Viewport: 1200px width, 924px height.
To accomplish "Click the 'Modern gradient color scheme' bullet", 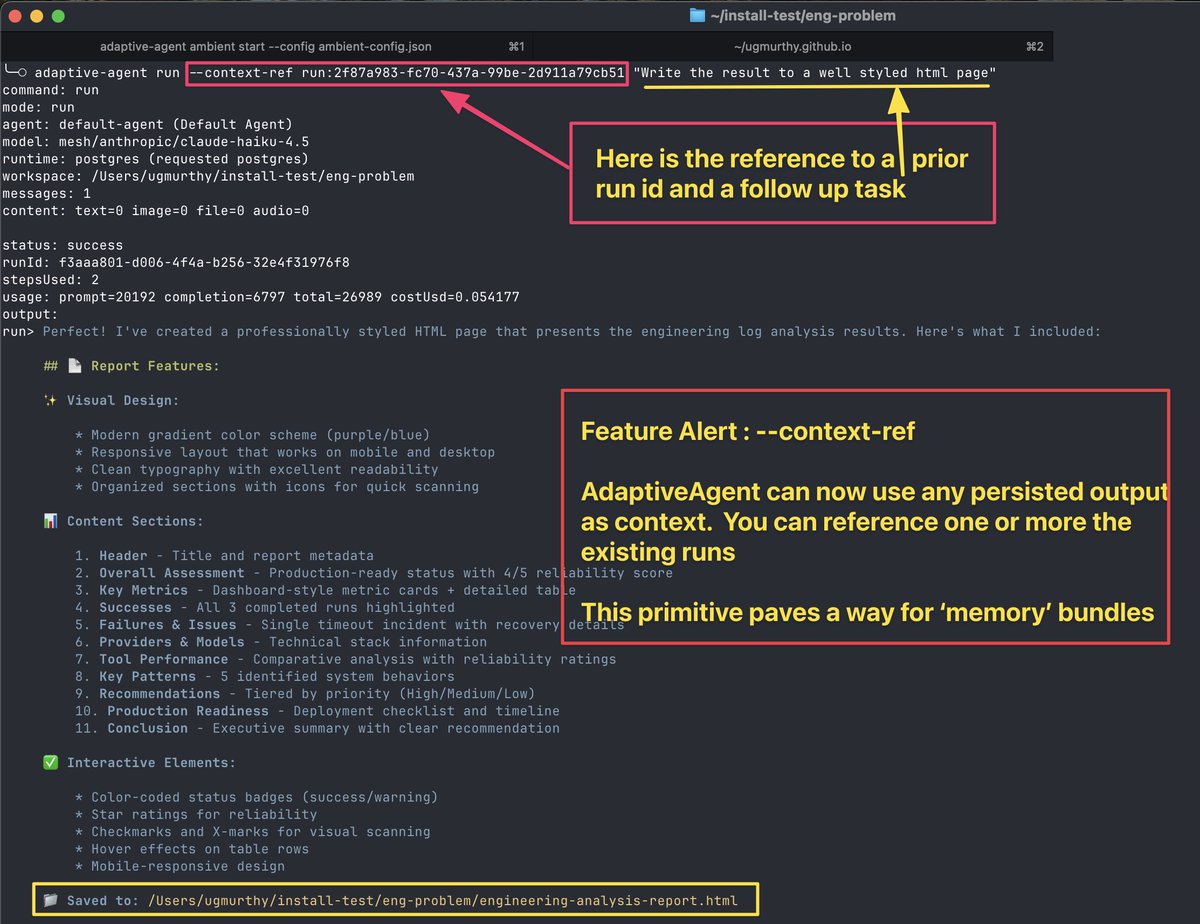I will 252,435.
